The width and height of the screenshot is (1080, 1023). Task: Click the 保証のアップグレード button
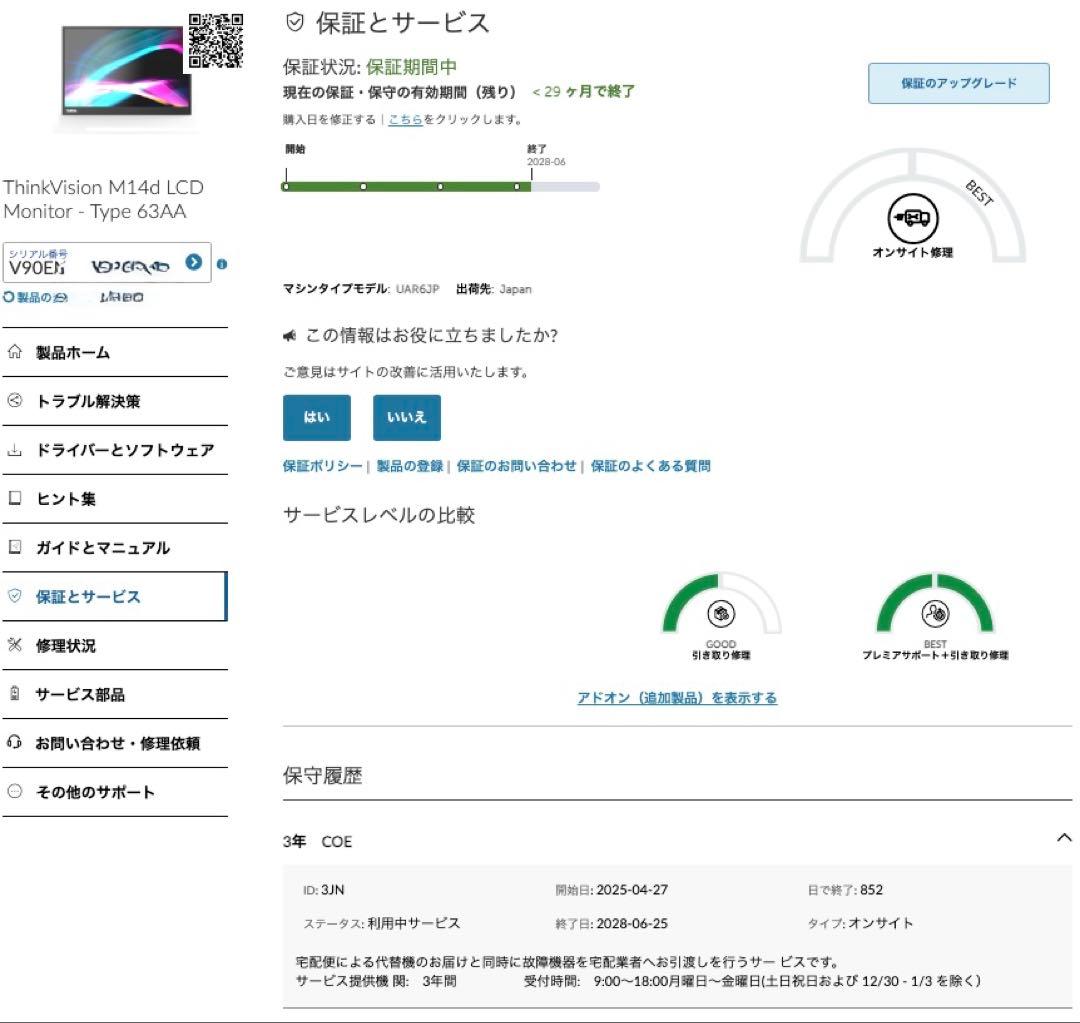click(957, 85)
